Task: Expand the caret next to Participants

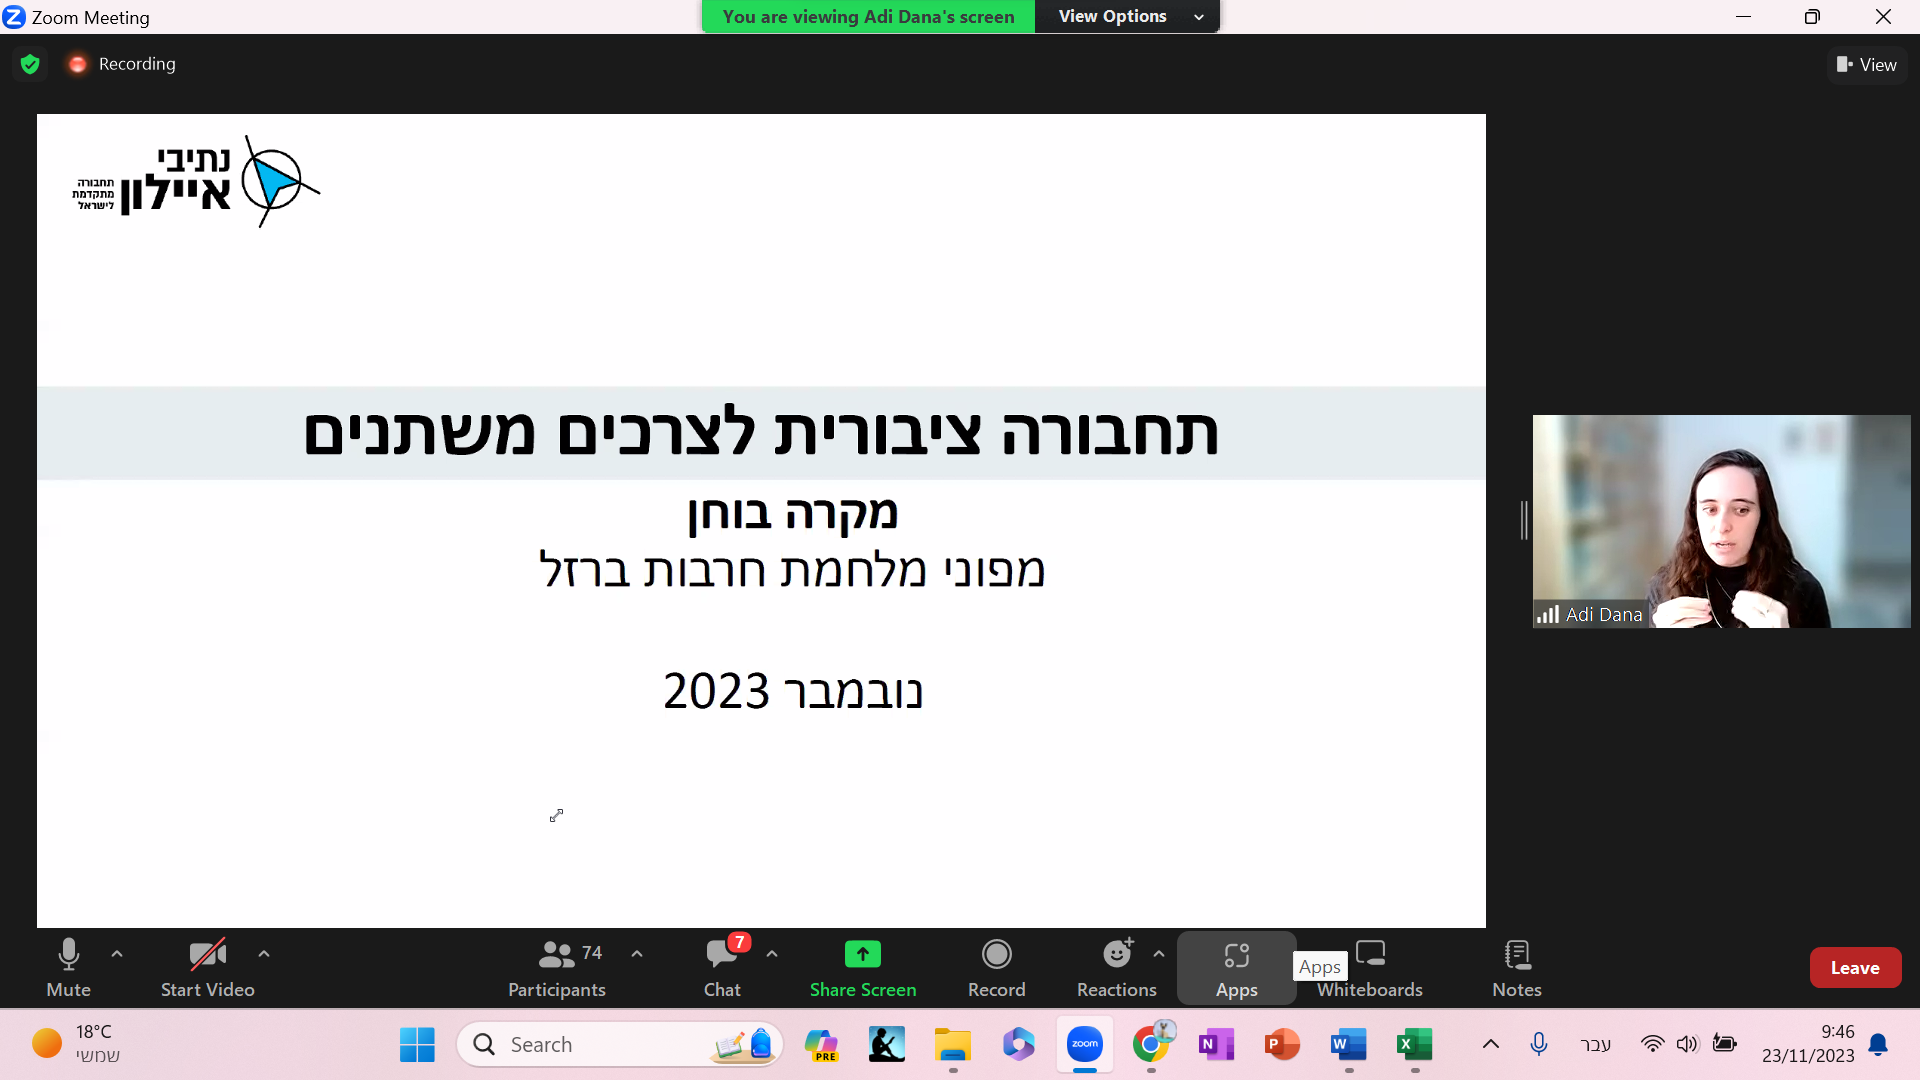Action: (x=637, y=954)
